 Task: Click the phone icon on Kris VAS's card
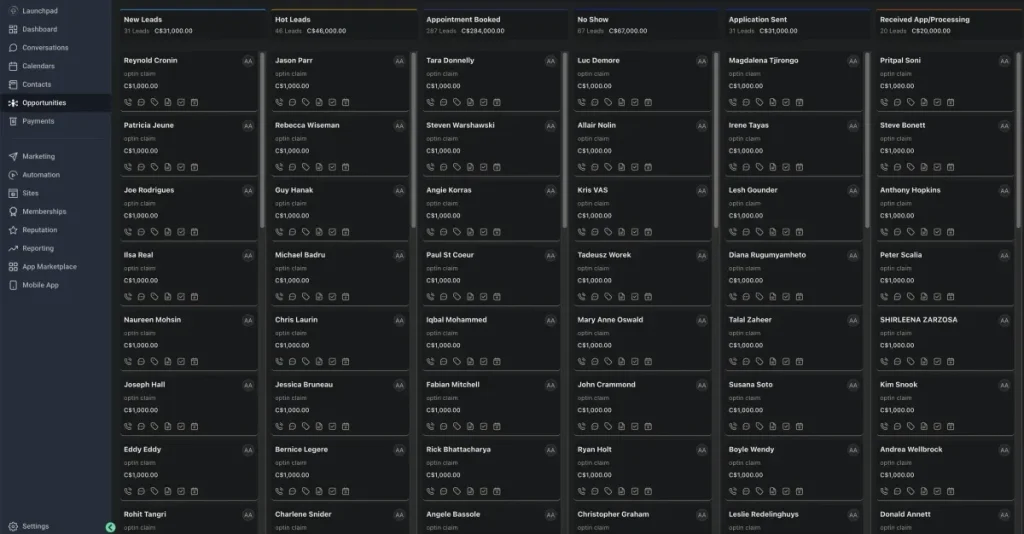582,231
